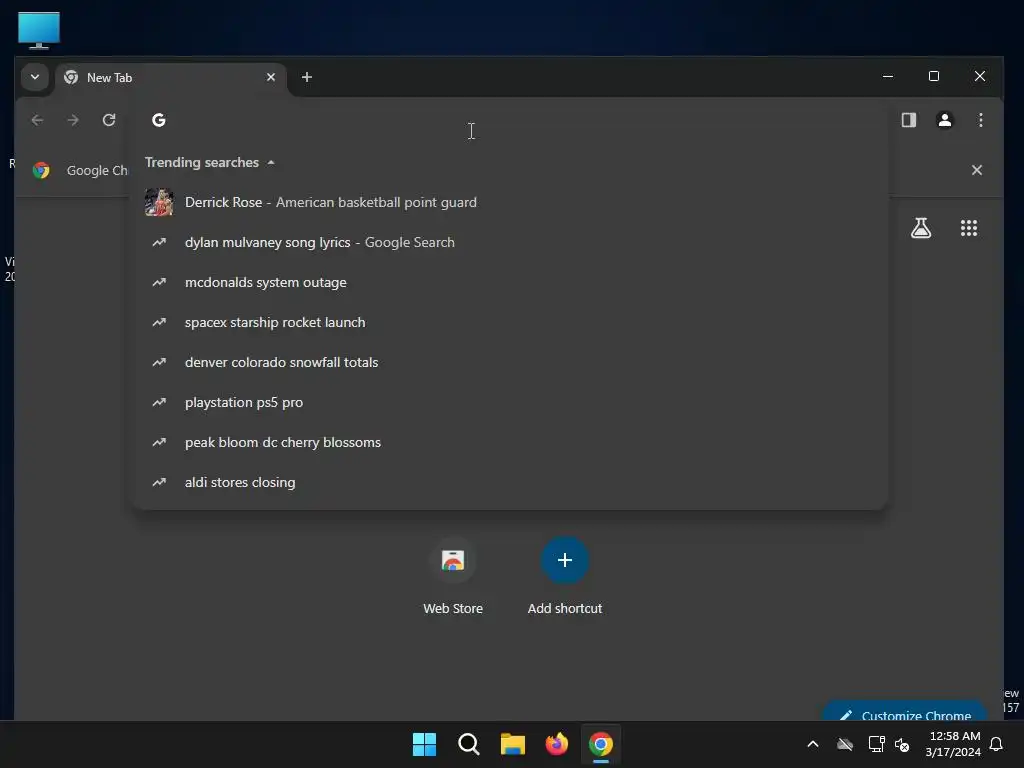Open the side panel icon

(x=908, y=120)
